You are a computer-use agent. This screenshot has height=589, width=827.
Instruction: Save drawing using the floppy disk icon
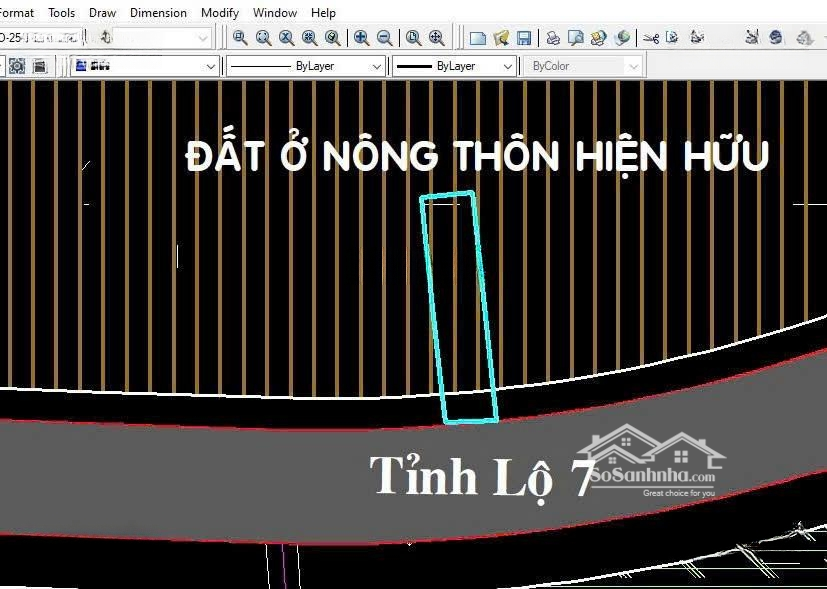pyautogui.click(x=523, y=38)
